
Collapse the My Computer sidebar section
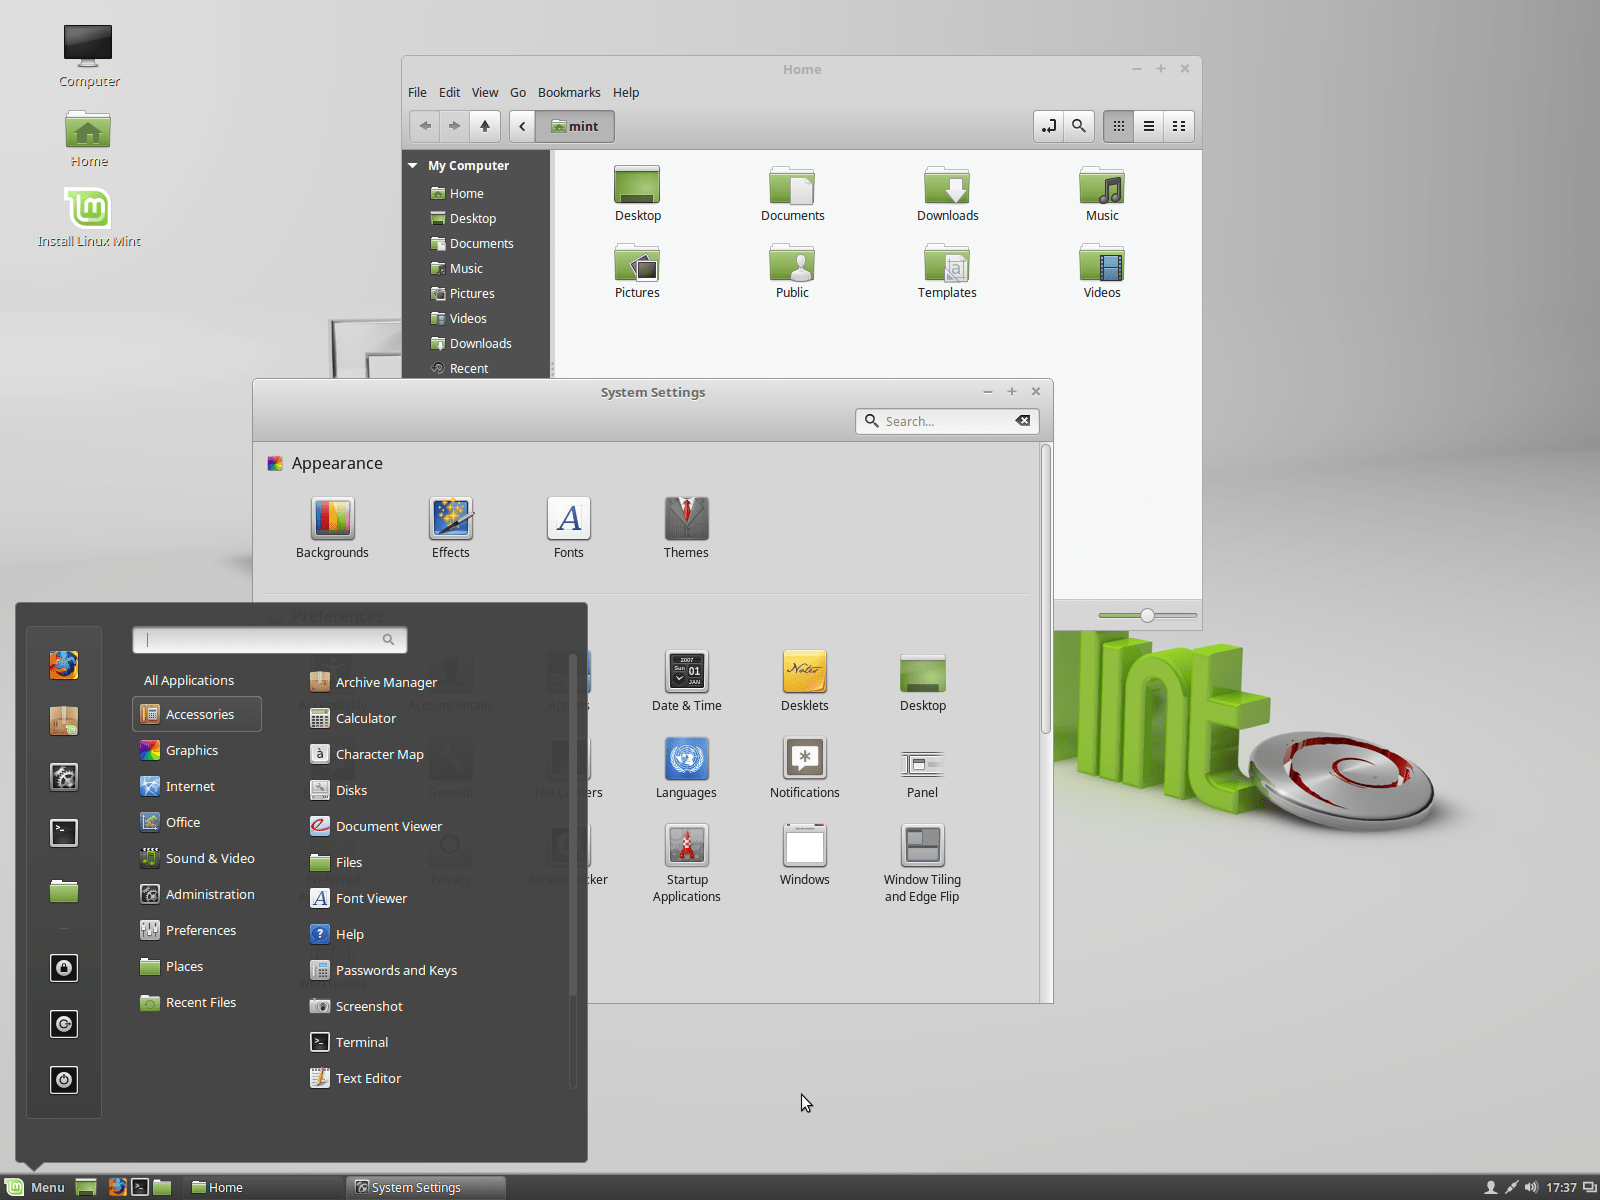tap(413, 166)
